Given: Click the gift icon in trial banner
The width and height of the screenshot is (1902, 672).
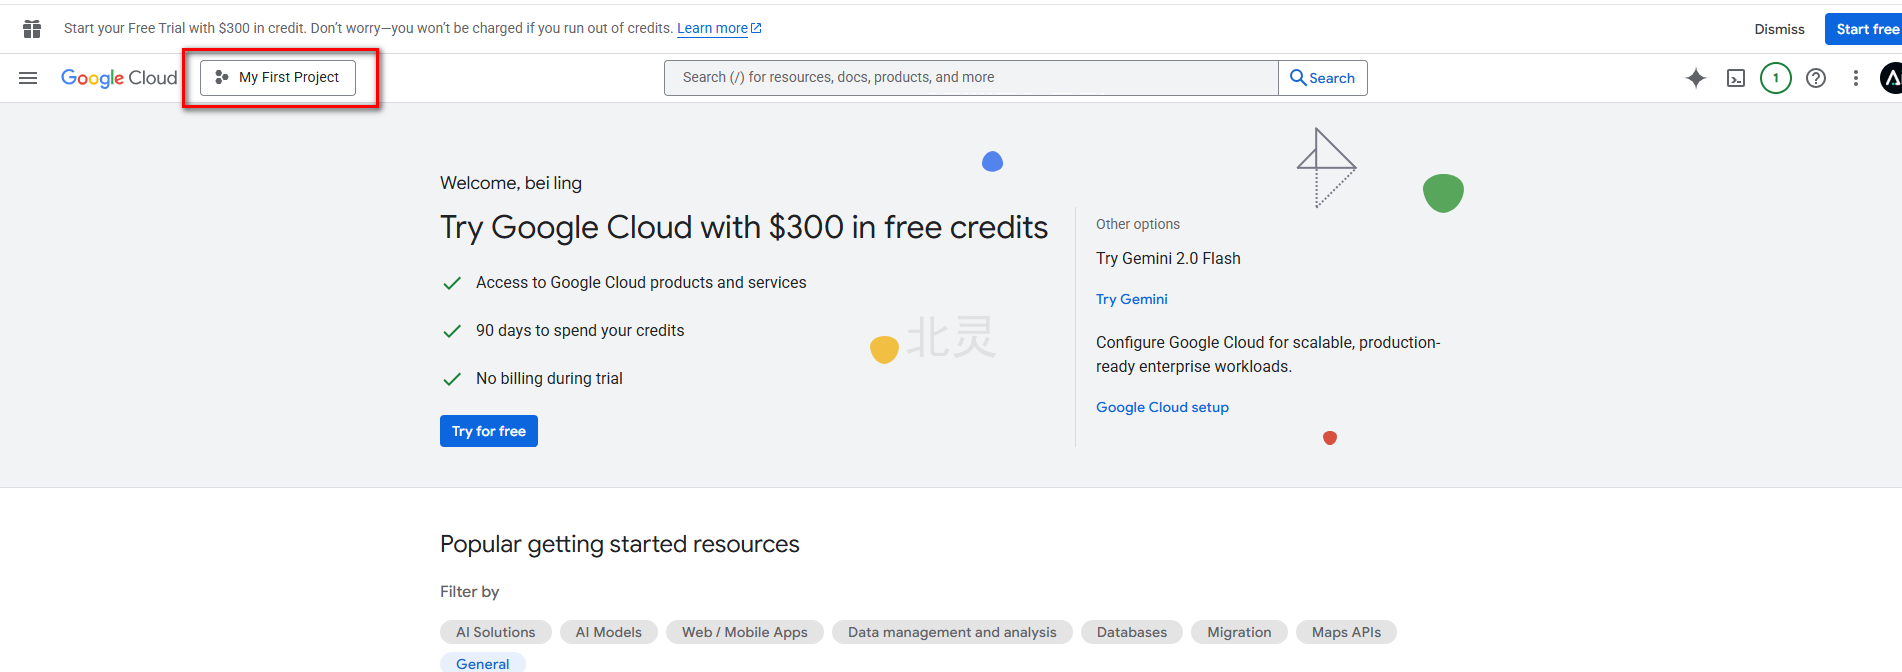Looking at the screenshot, I should coord(32,29).
